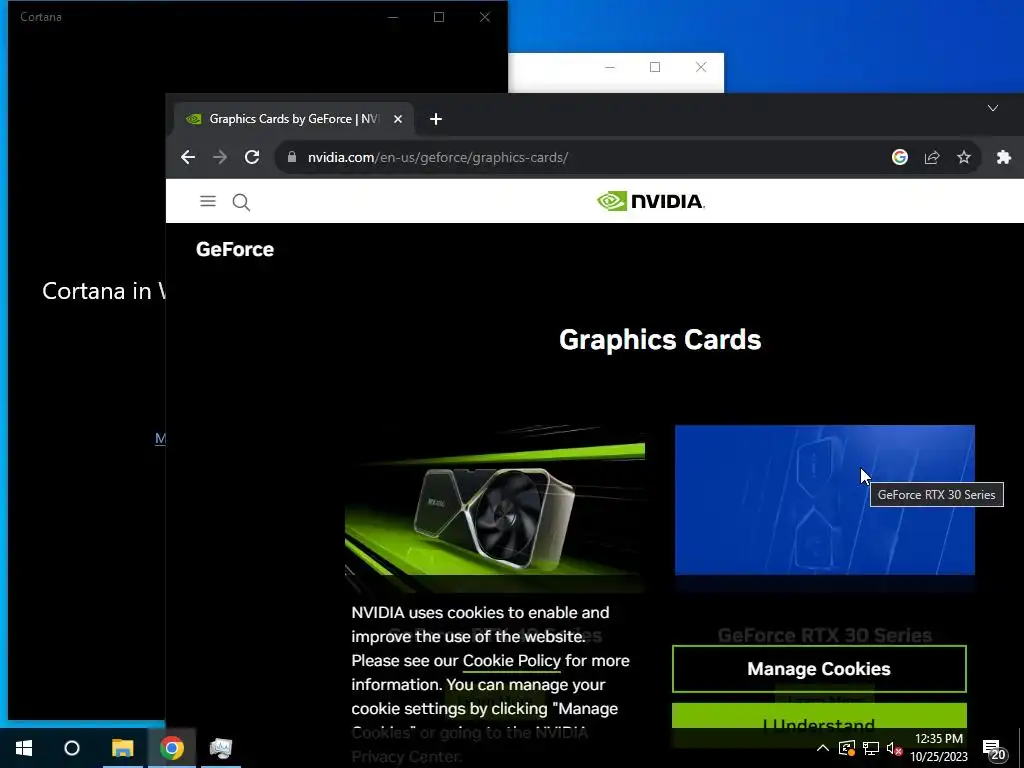Open the Windows Start menu
The height and width of the screenshot is (768, 1024).
(24, 748)
